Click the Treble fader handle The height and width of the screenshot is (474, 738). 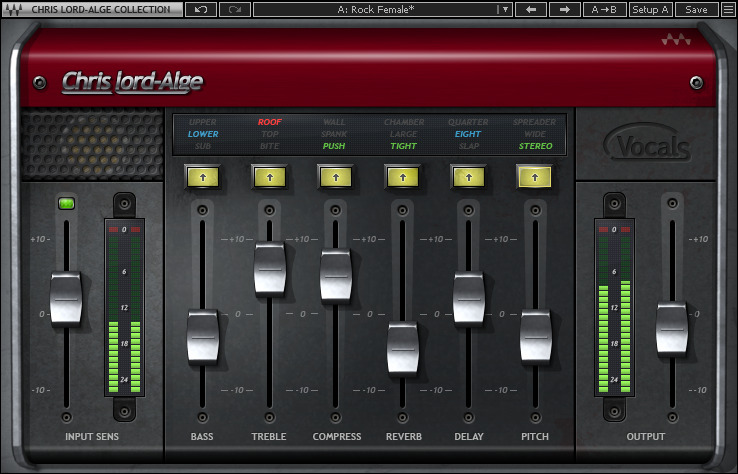270,269
